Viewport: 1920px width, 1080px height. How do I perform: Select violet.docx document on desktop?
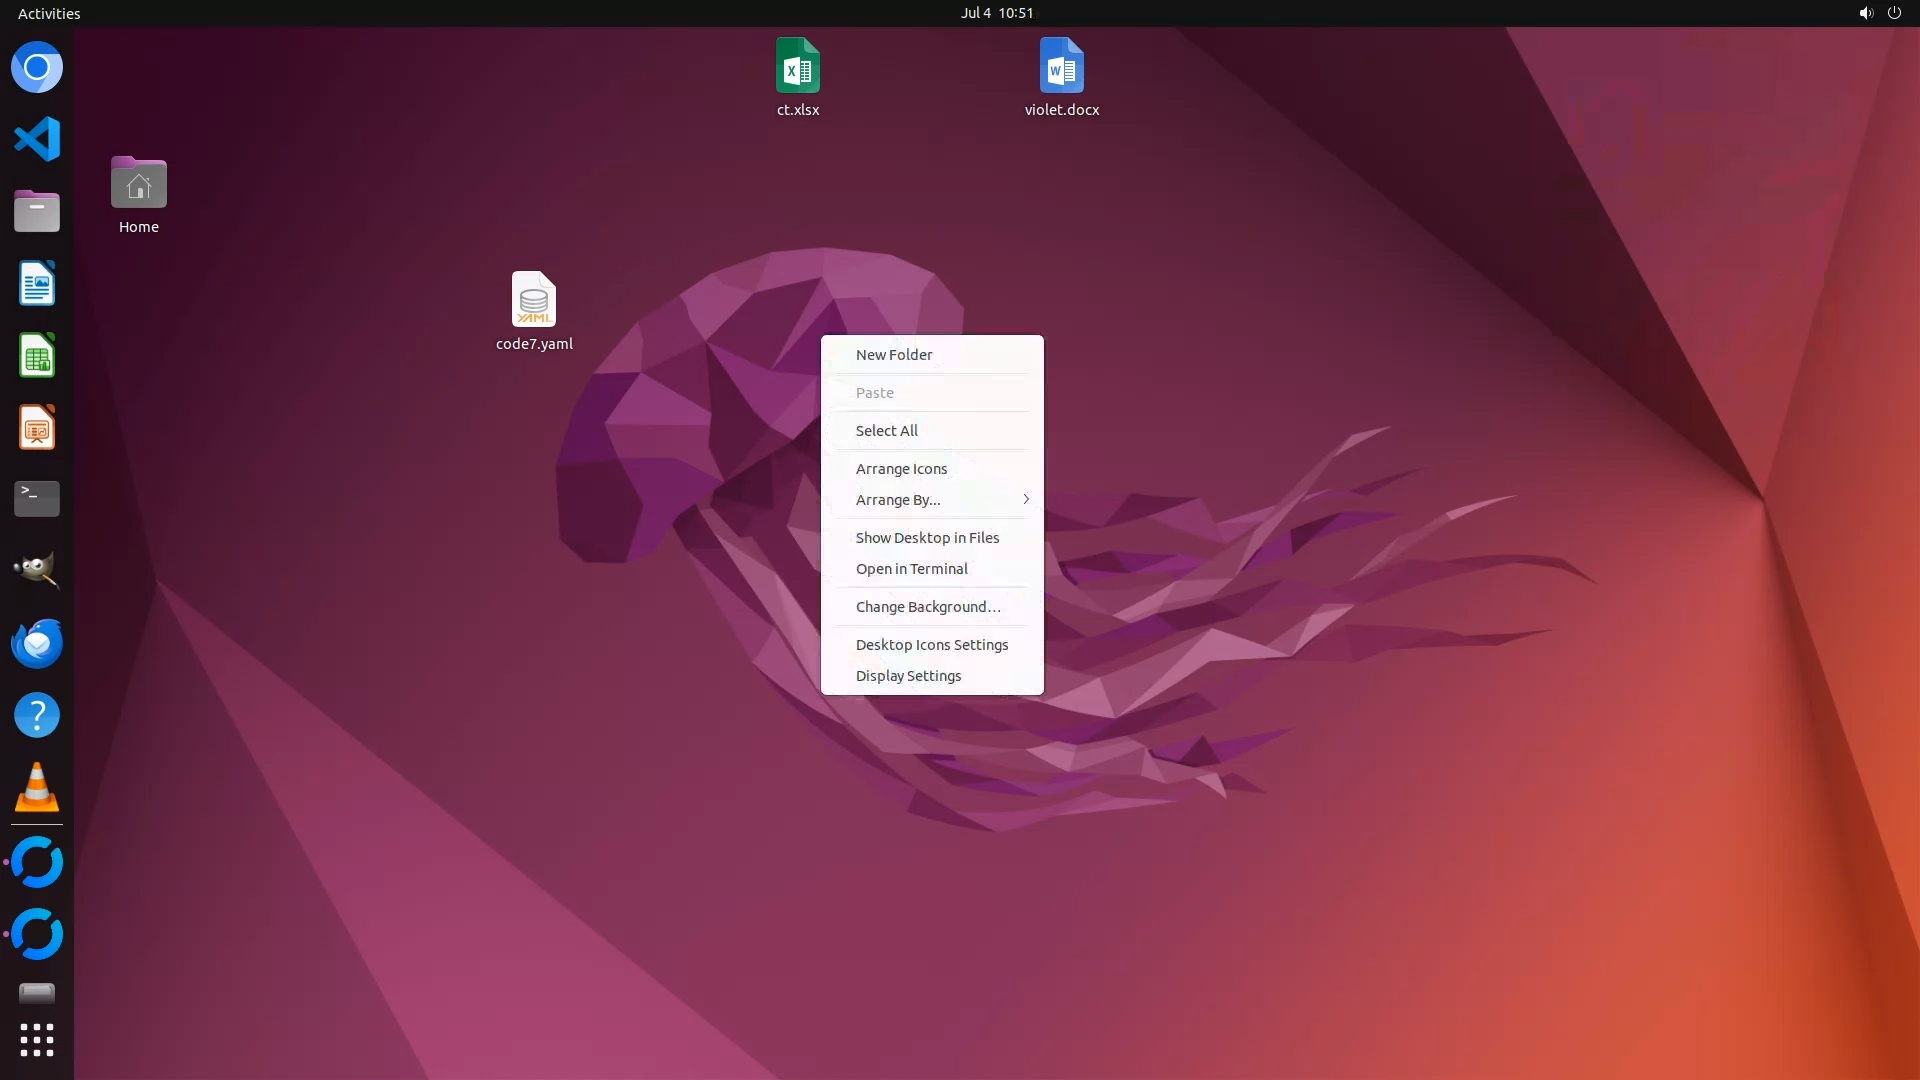[1061, 66]
